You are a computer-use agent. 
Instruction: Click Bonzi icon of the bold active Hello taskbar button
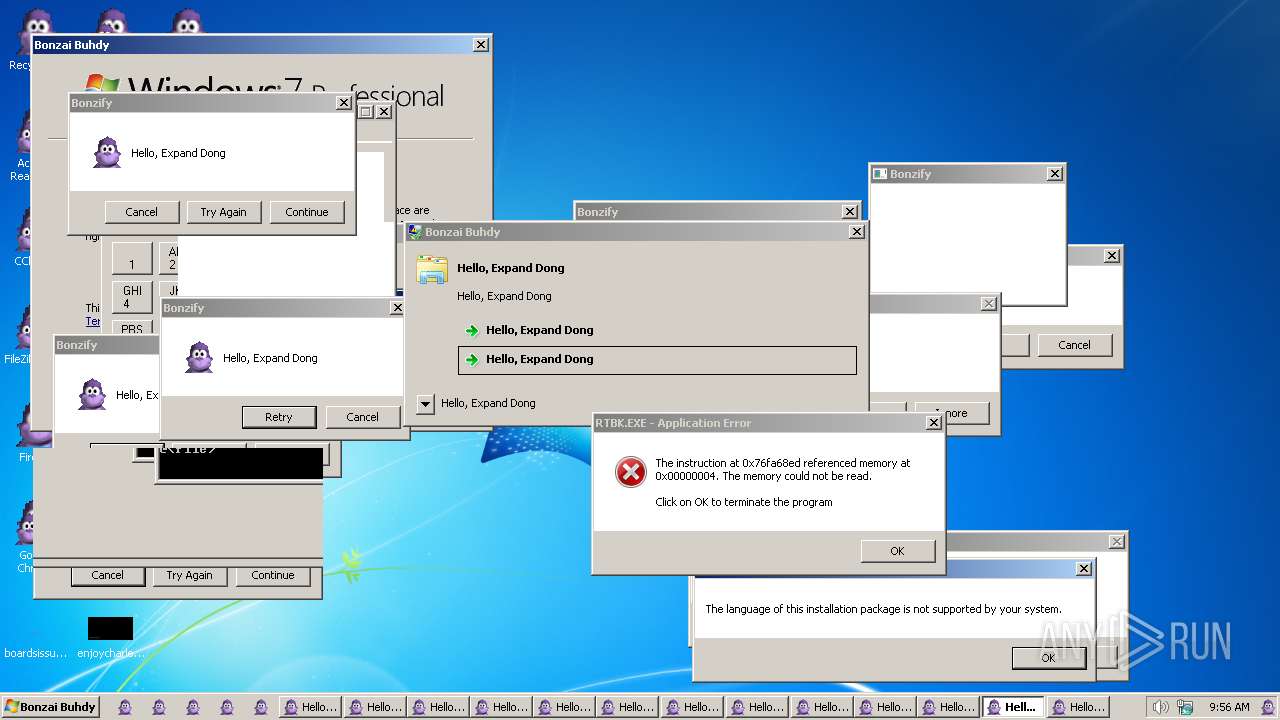pyautogui.click(x=995, y=707)
